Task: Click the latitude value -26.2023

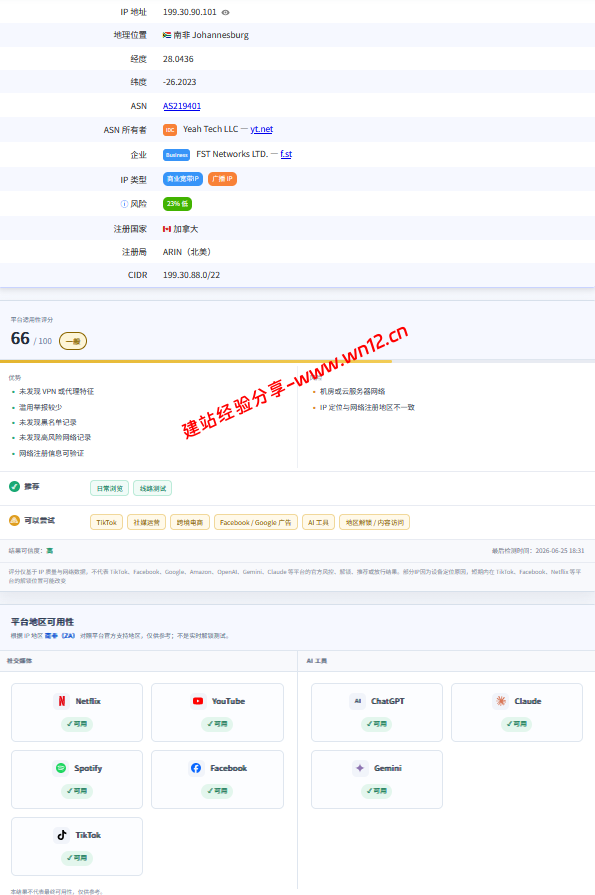Action: [x=179, y=82]
